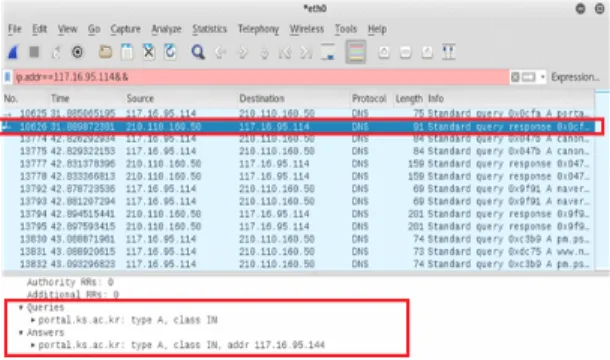Reset text to normal size
Viewport: 610px width, 360px height.
(x=427, y=52)
